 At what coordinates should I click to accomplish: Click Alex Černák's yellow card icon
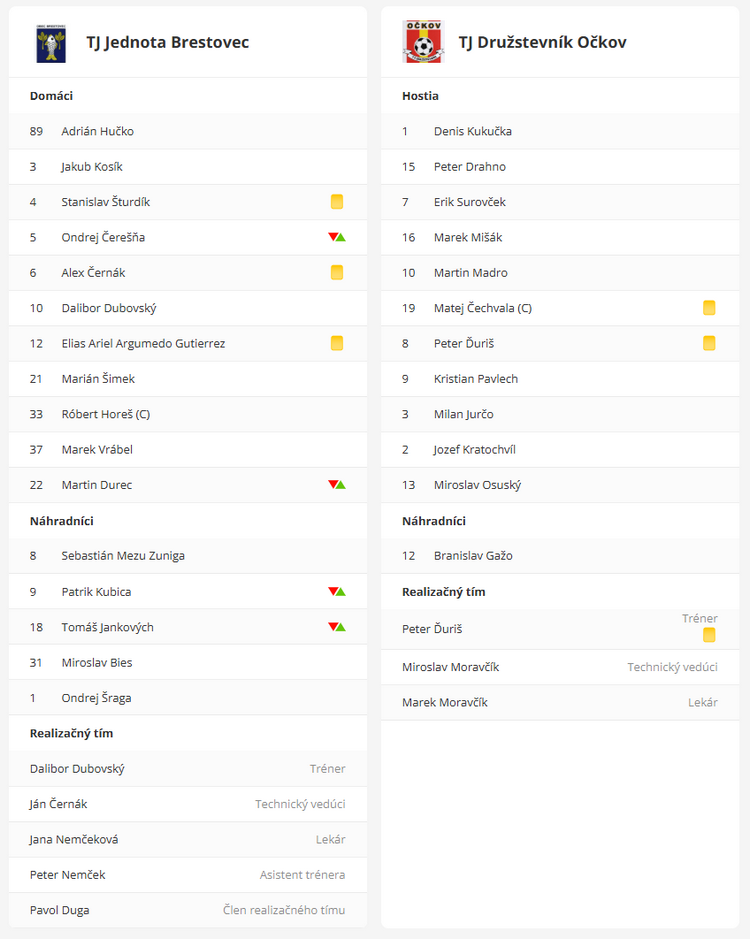point(337,272)
